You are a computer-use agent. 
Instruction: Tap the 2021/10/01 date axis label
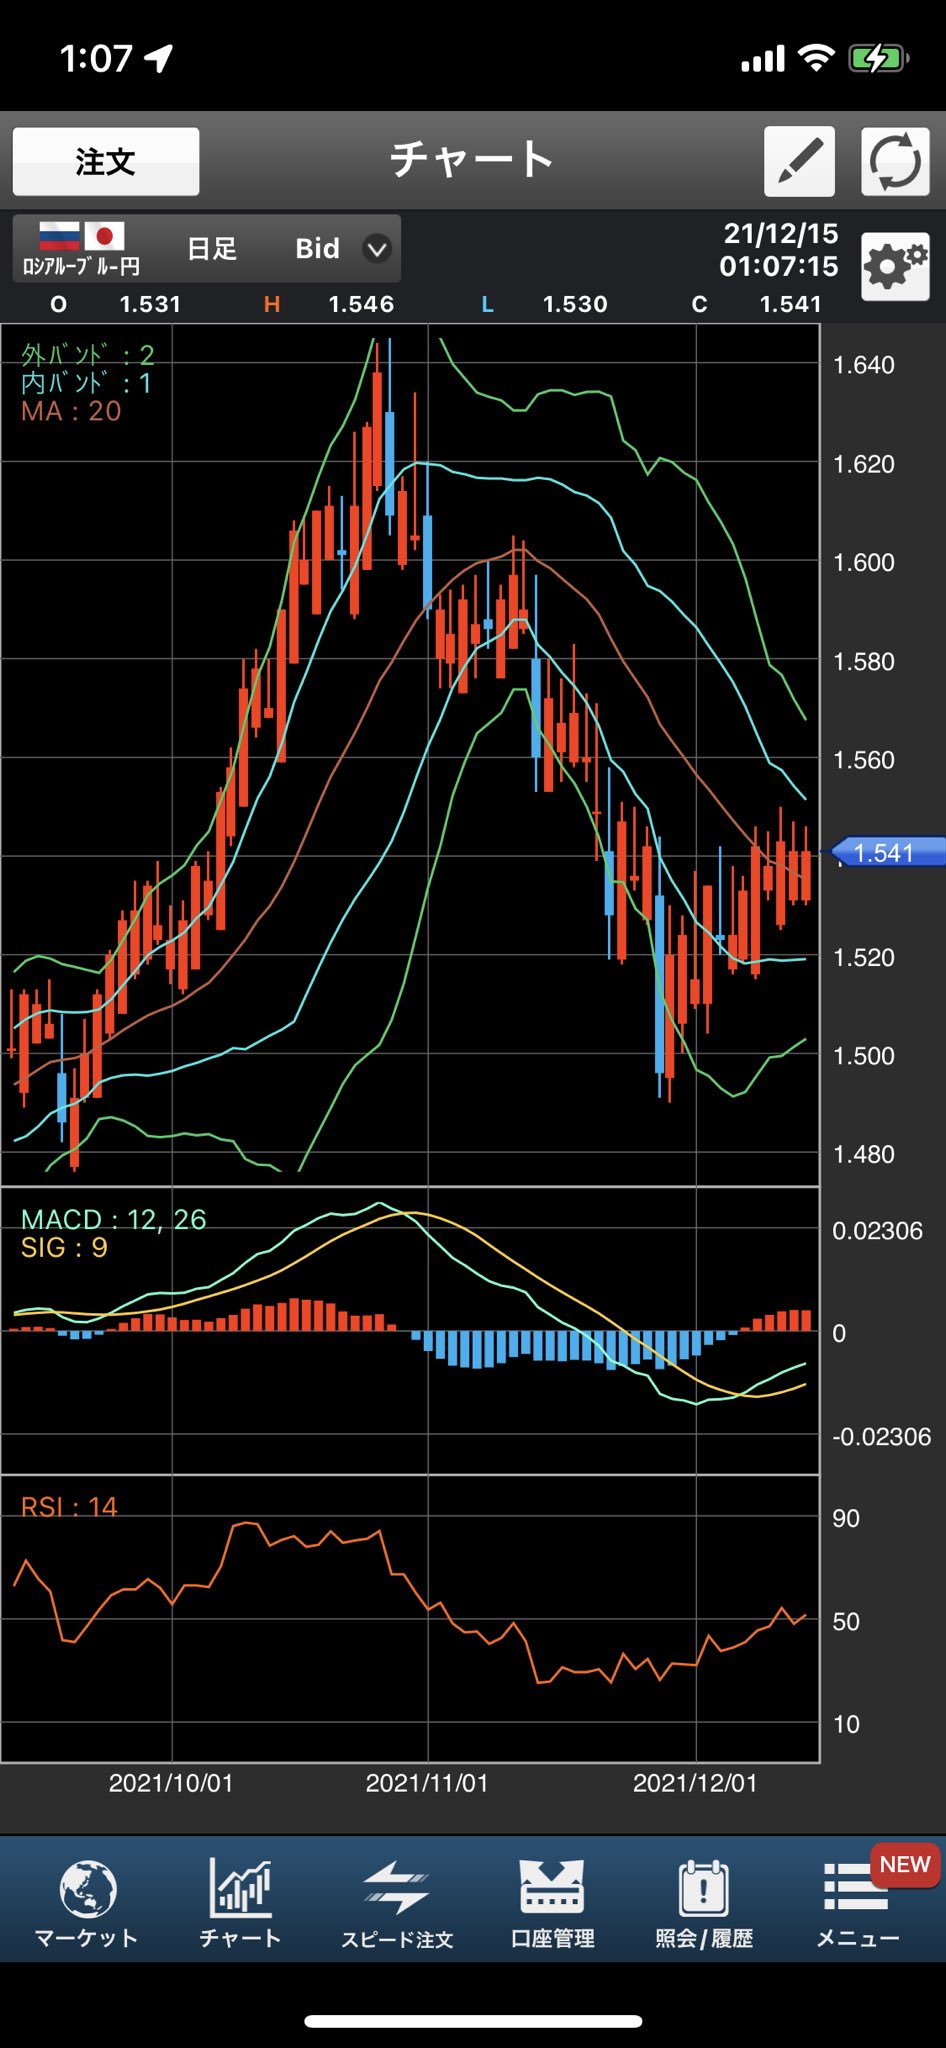pos(171,1783)
